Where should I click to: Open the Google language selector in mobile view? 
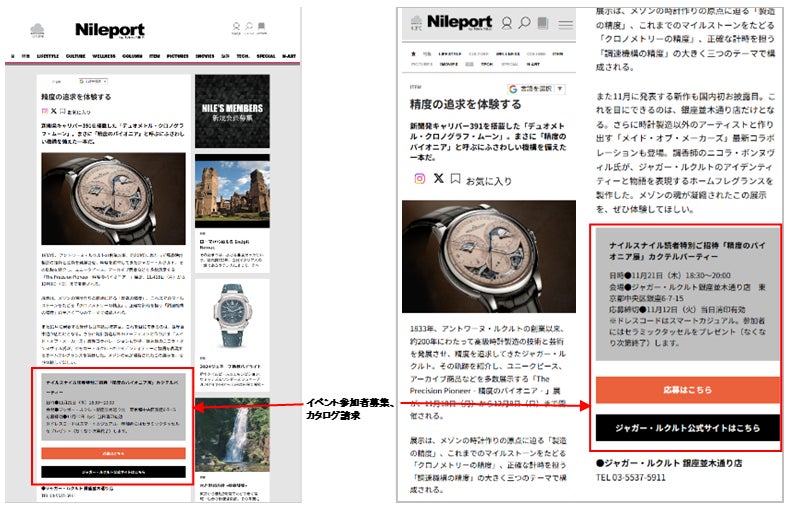click(536, 89)
